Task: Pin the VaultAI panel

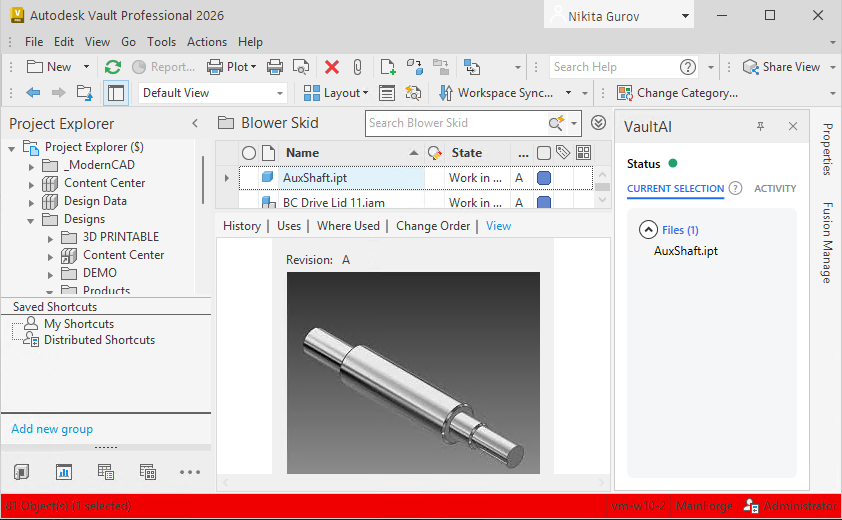Action: [x=760, y=126]
